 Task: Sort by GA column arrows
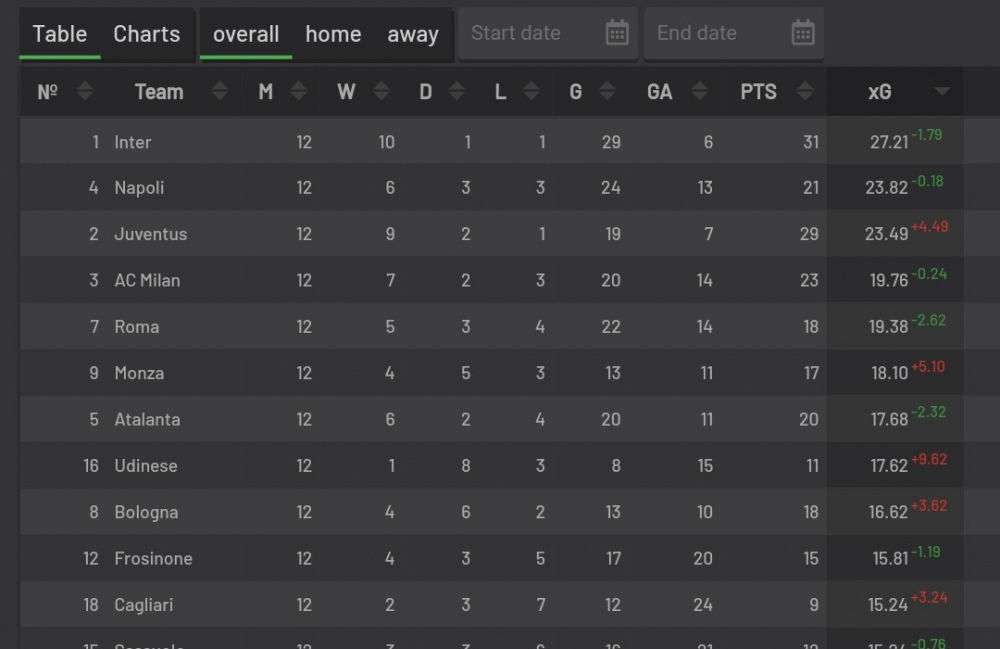coord(700,92)
